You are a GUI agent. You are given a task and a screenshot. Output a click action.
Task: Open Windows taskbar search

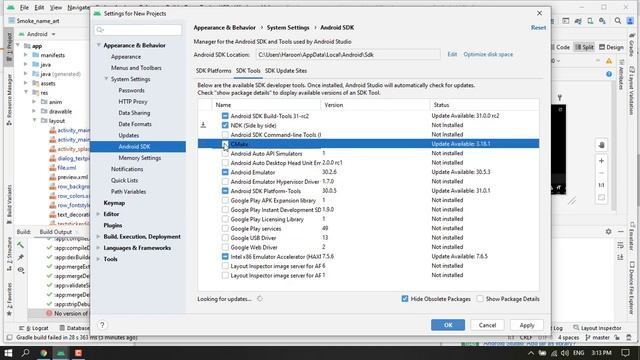point(25,353)
